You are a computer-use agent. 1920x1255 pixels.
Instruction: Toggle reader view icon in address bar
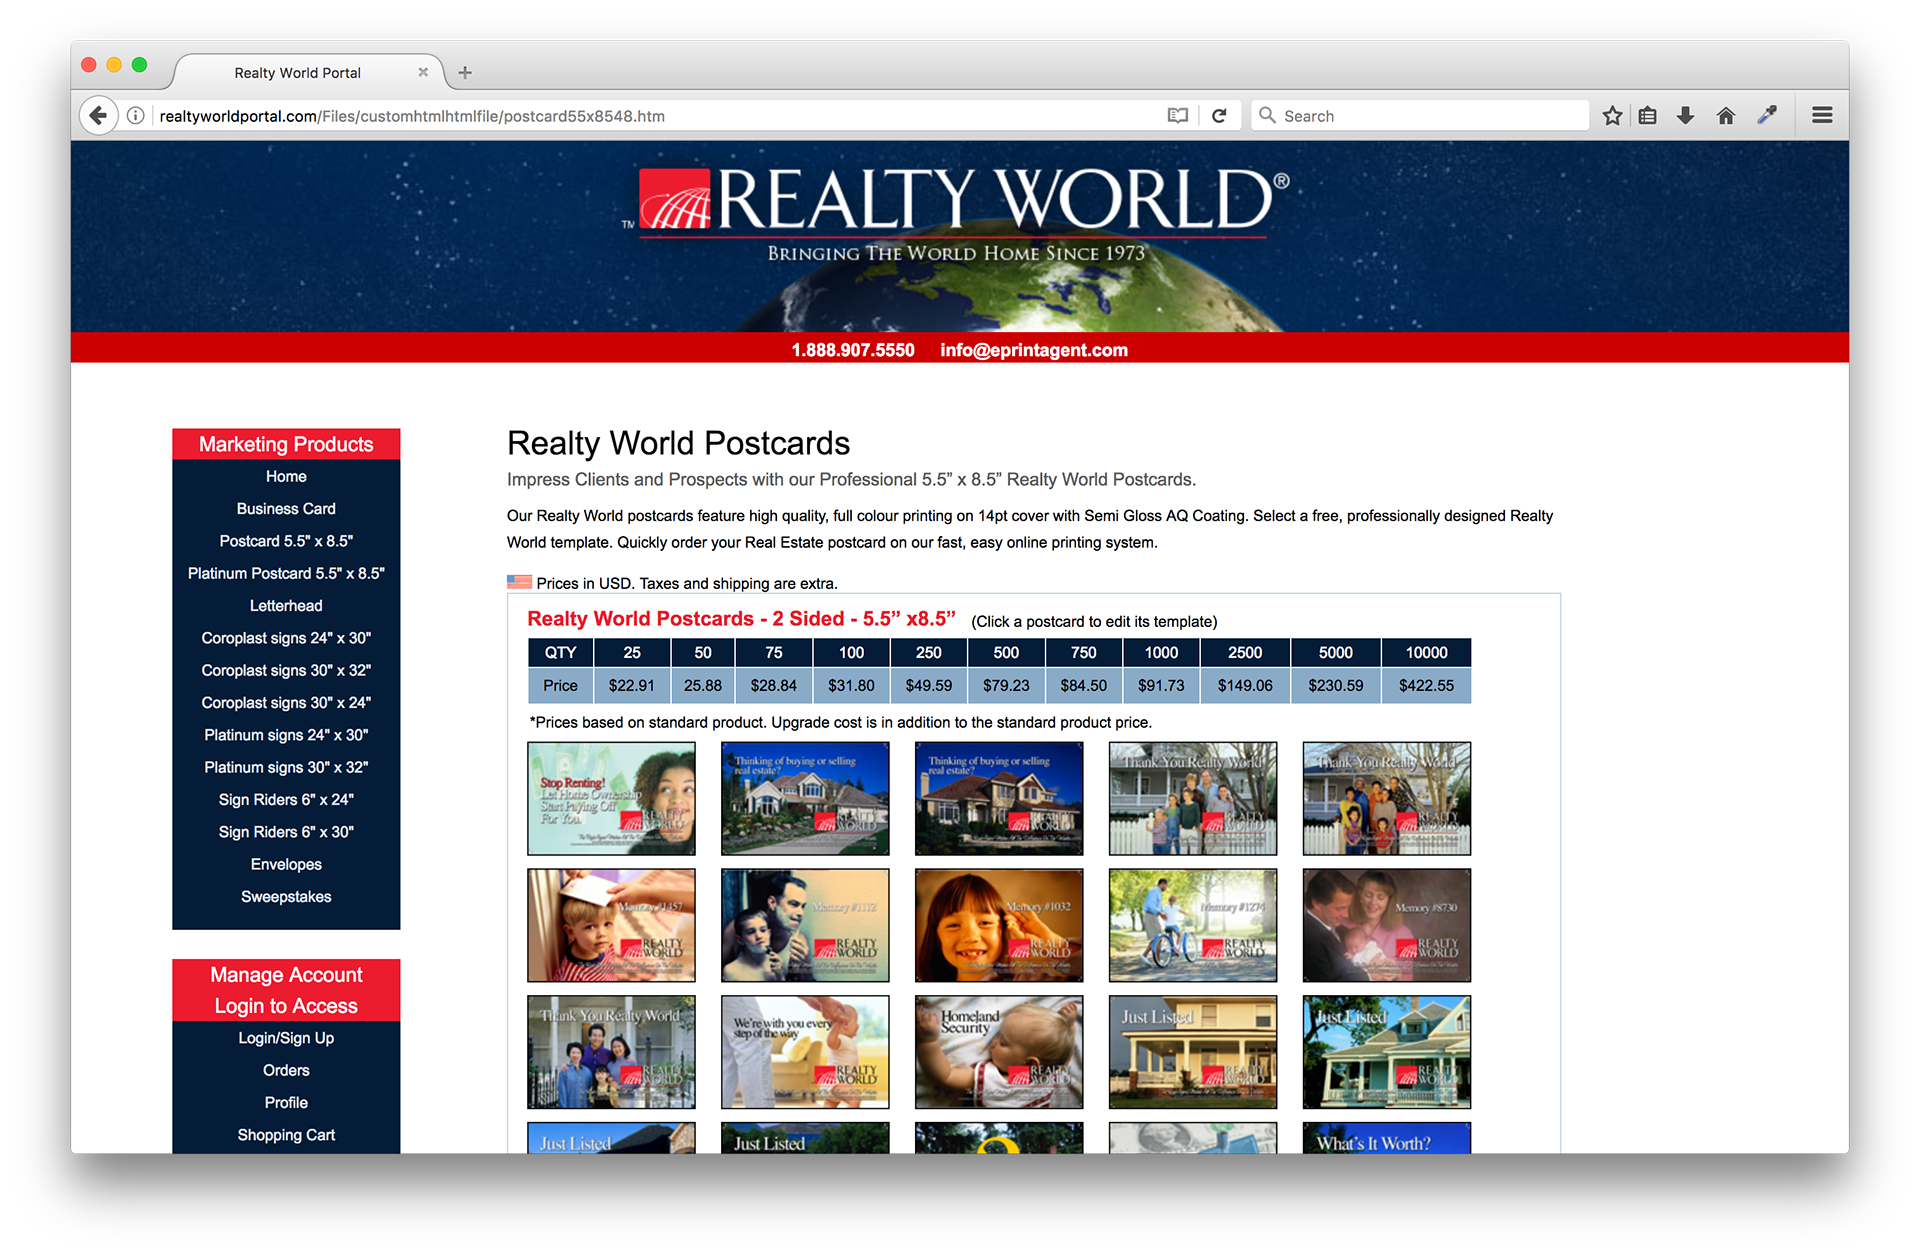pos(1178,116)
